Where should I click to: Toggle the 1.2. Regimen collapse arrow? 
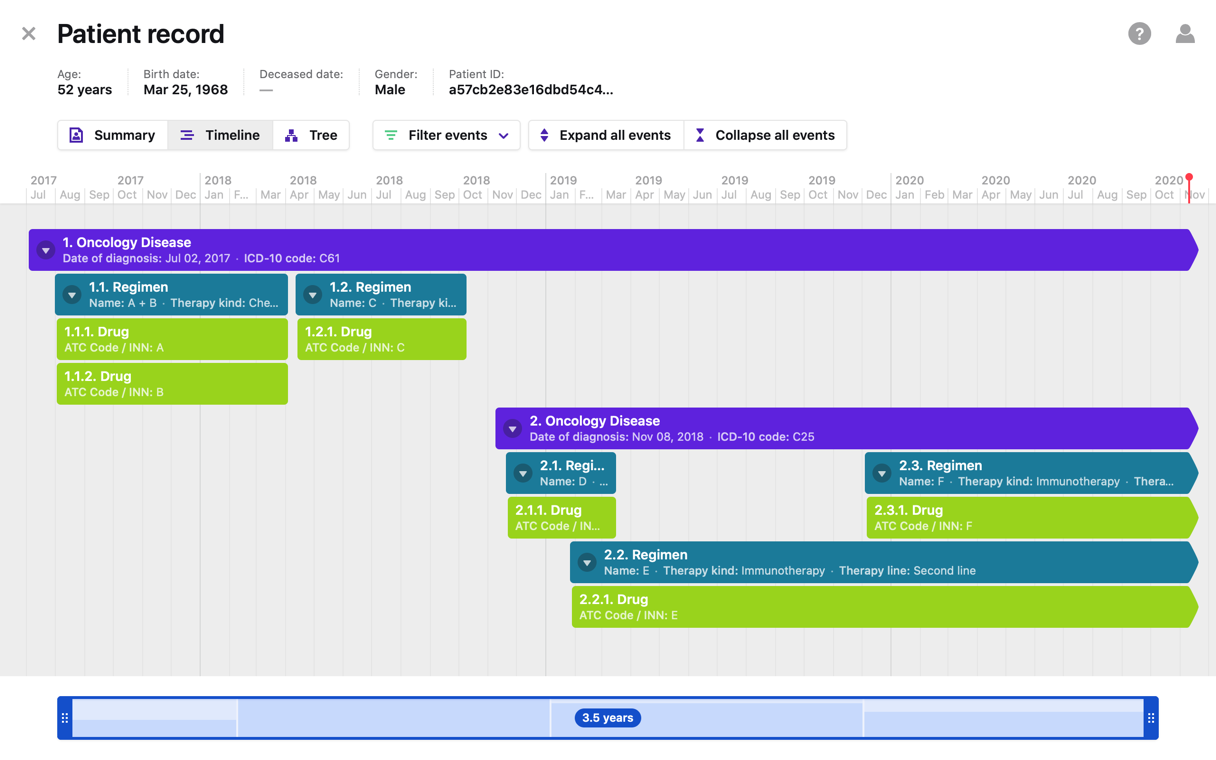(313, 295)
